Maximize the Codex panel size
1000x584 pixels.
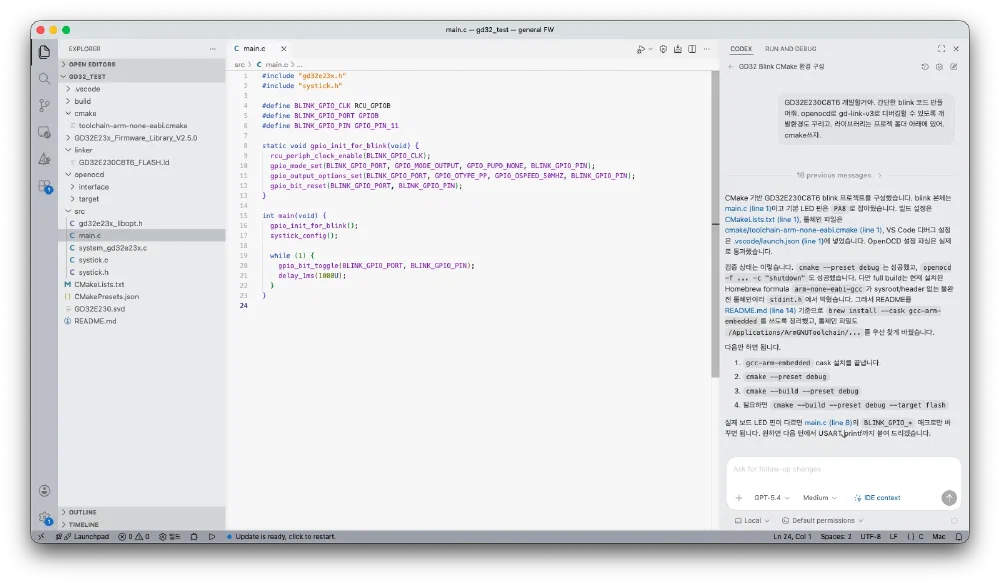(x=941, y=48)
